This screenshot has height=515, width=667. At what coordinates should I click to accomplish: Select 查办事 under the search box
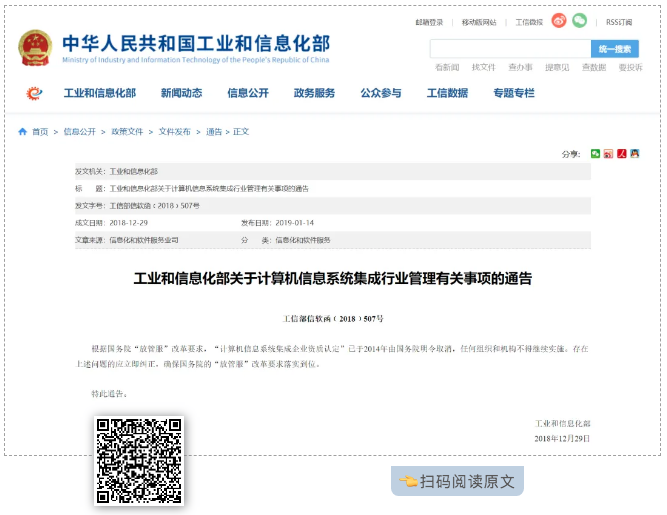click(520, 67)
